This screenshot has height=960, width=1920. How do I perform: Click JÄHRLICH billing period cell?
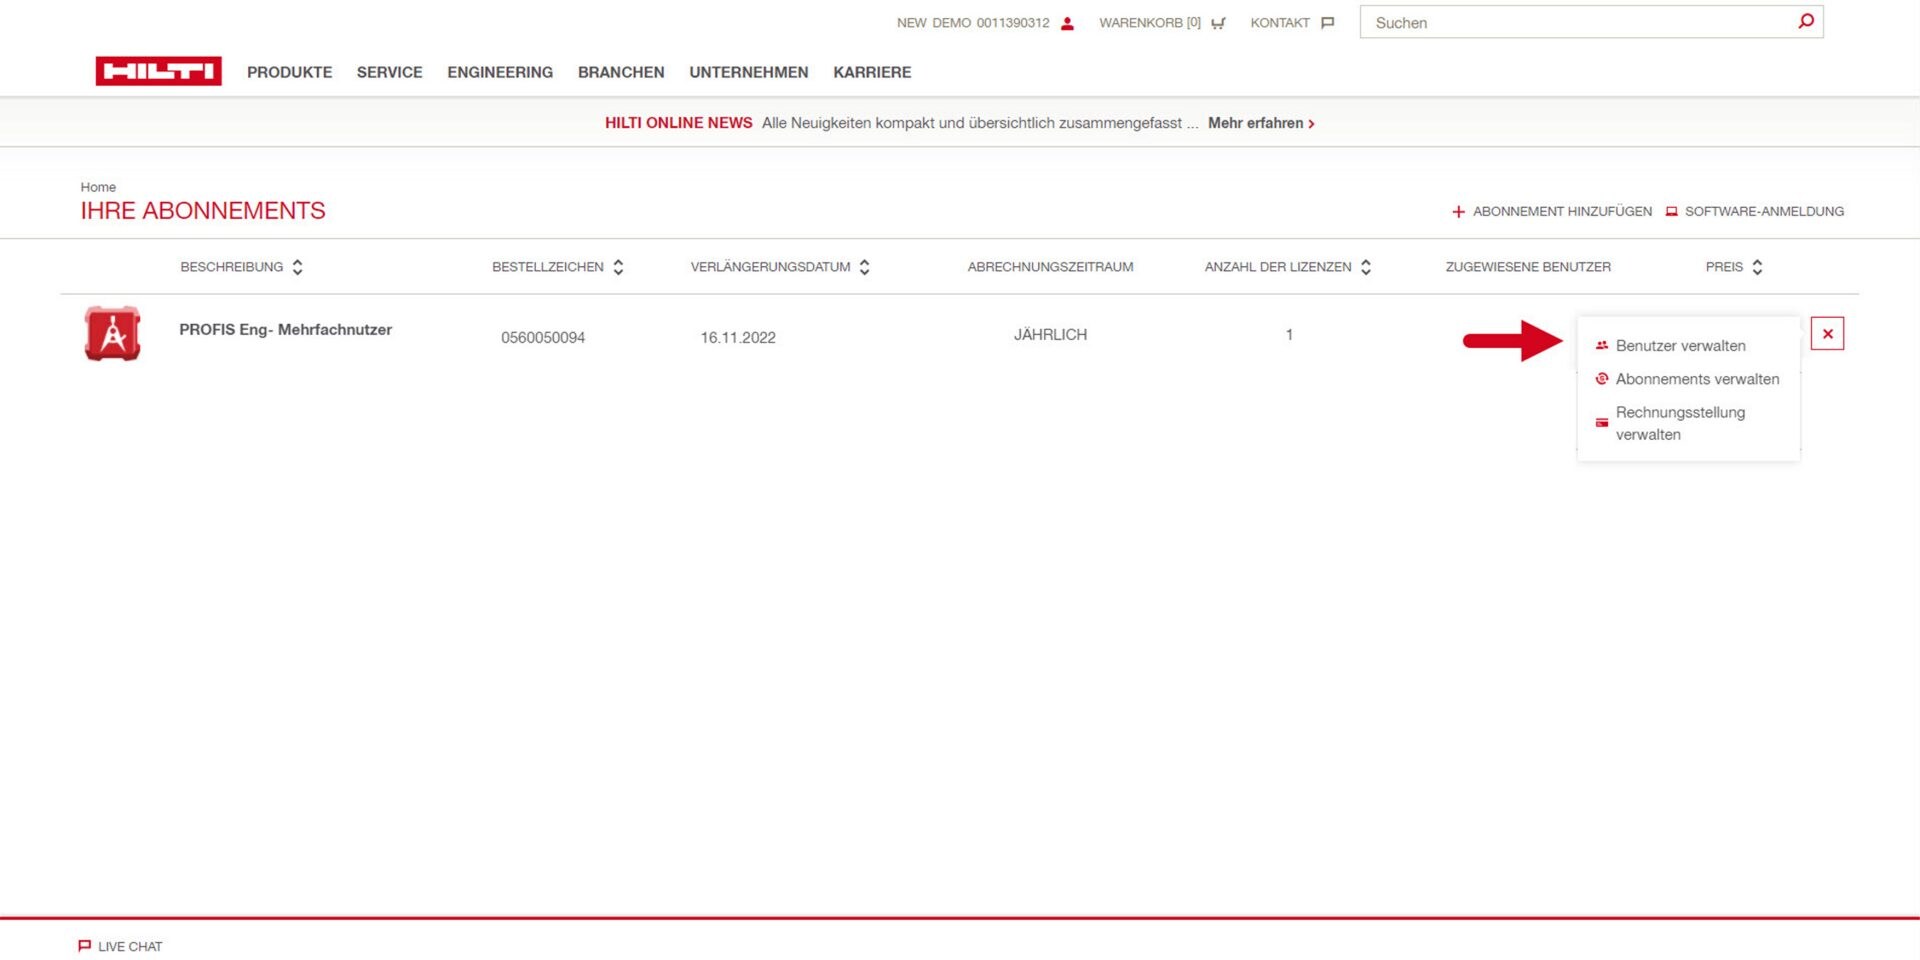pyautogui.click(x=1050, y=335)
